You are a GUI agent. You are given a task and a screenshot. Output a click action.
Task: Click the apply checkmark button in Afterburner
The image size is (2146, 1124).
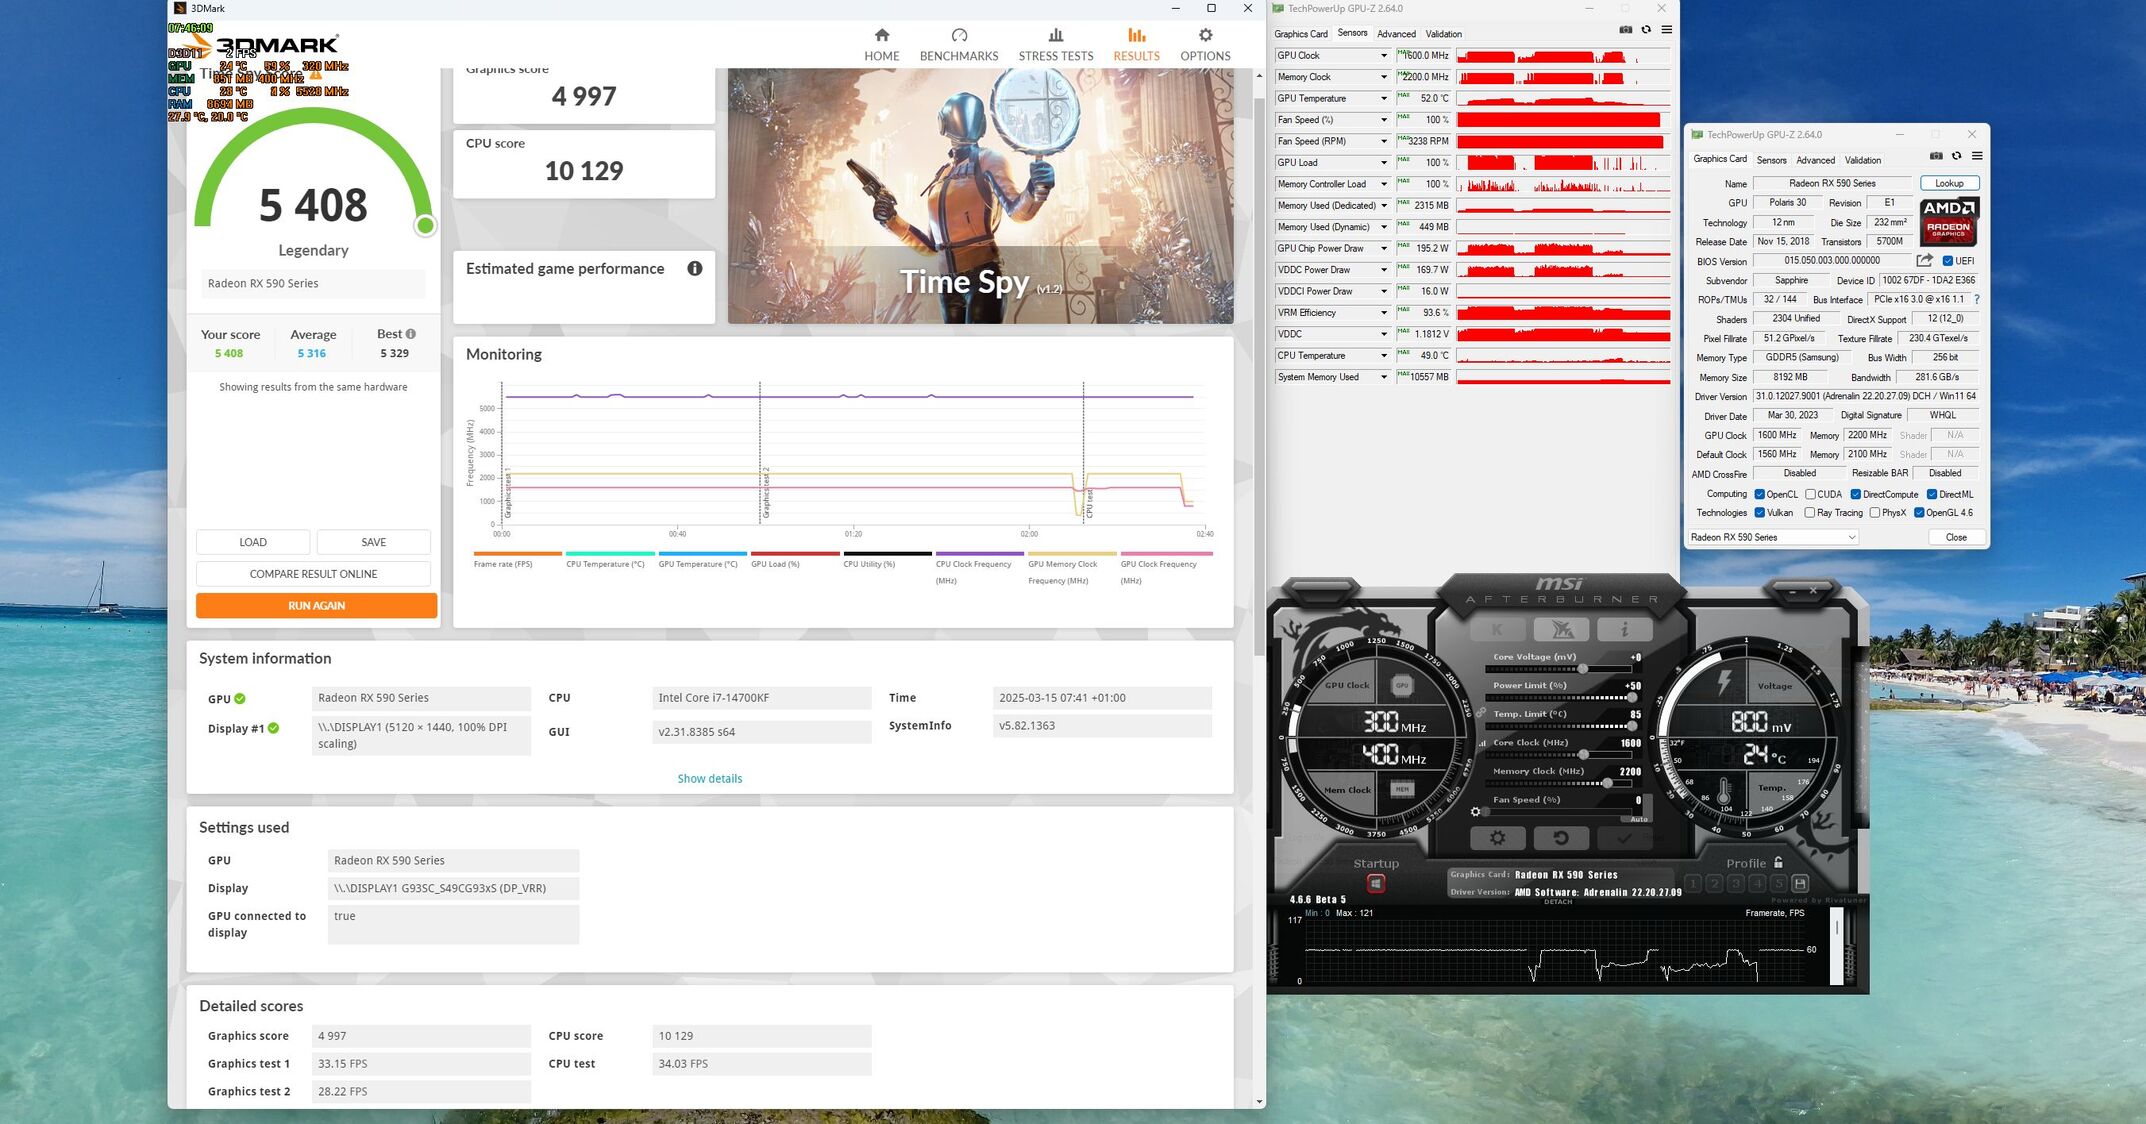click(1624, 838)
